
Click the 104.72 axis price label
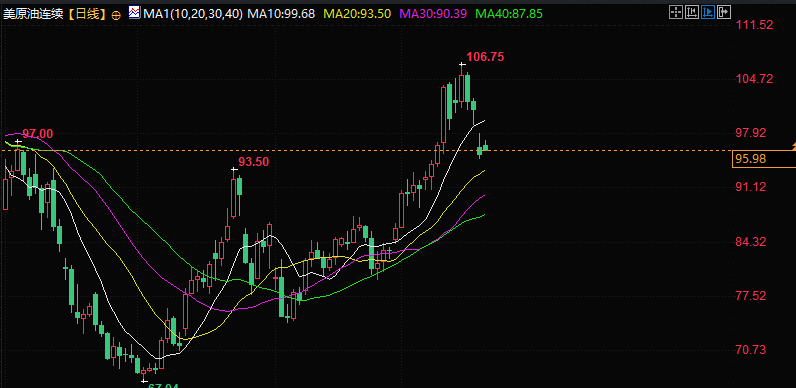point(754,79)
